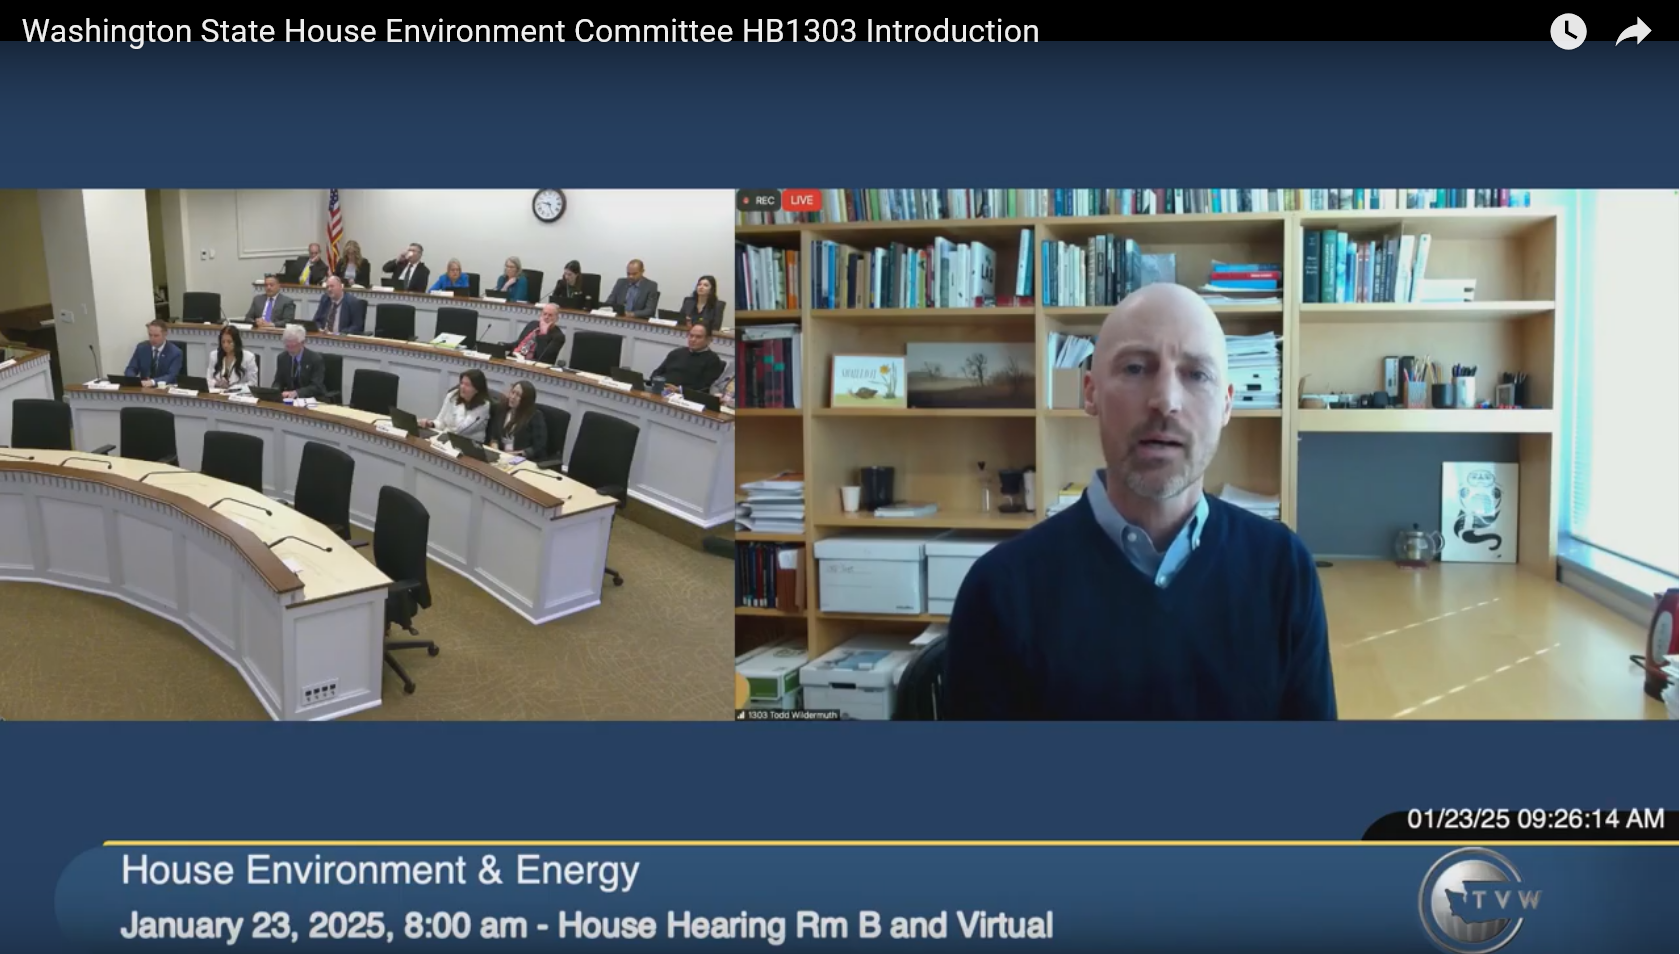This screenshot has width=1680, height=954.
Task: Click the 01/23/25 09:26:14 AM timestamp
Action: [x=1534, y=819]
